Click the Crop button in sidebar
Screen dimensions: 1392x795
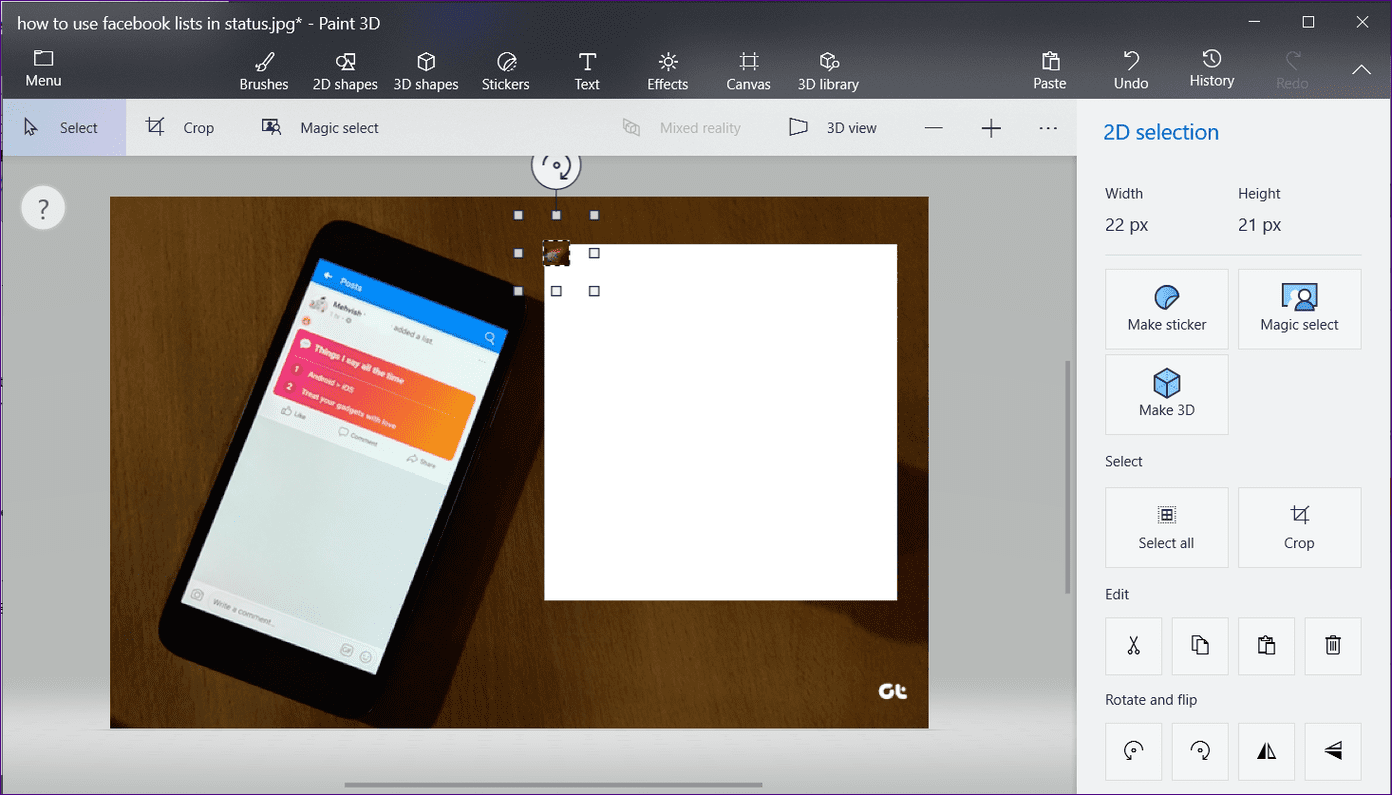tap(1300, 528)
